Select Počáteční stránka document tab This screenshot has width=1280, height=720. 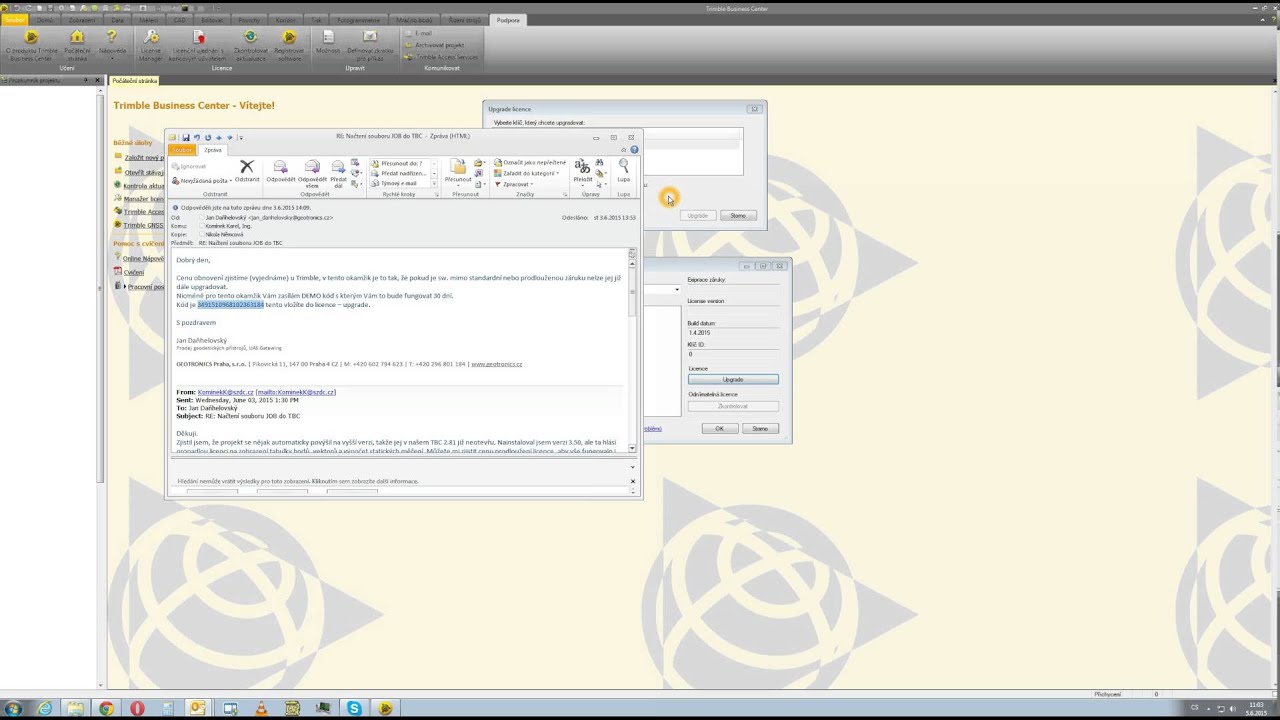135,80
